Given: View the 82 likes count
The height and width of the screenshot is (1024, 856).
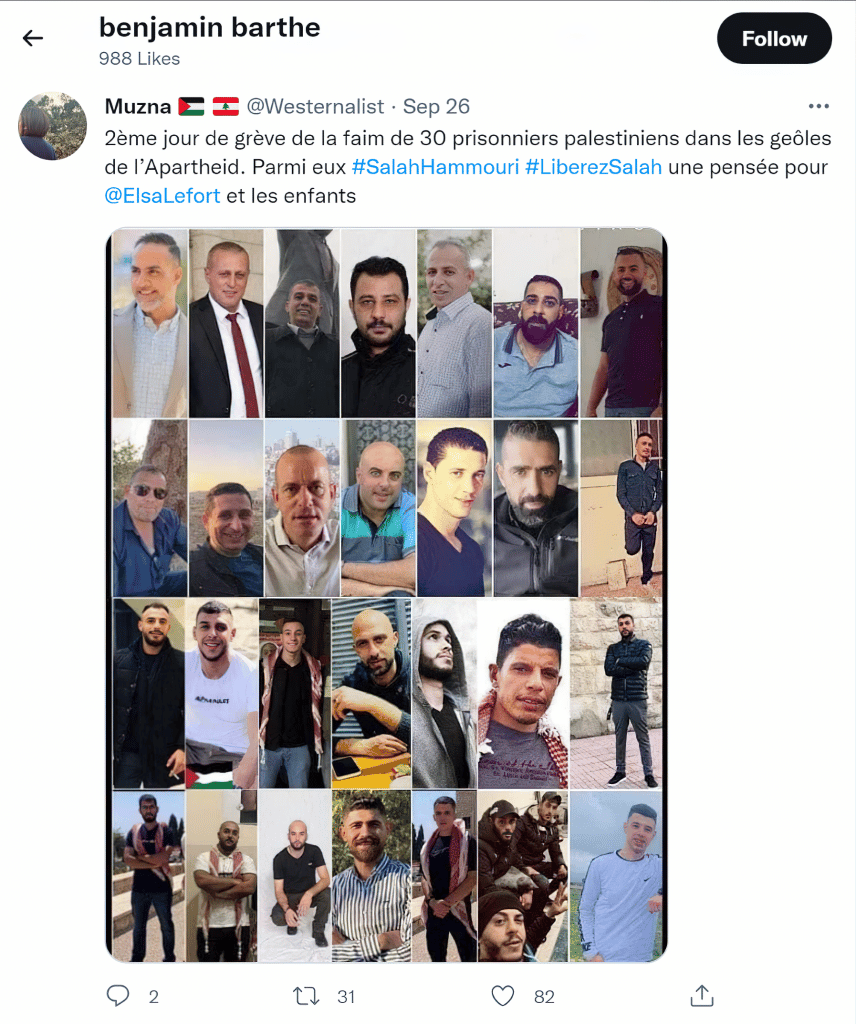Looking at the screenshot, I should coord(544,997).
